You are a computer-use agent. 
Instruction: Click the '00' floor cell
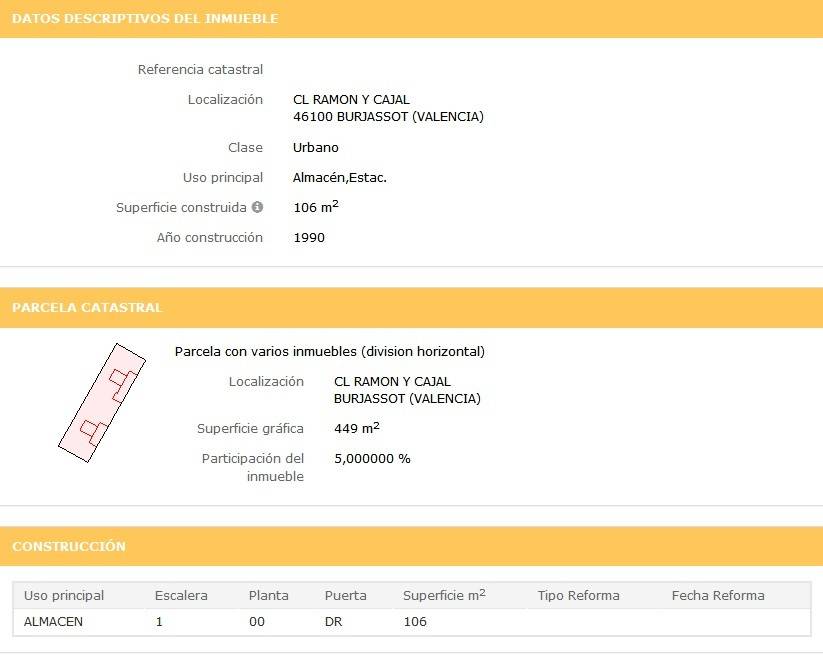[257, 622]
